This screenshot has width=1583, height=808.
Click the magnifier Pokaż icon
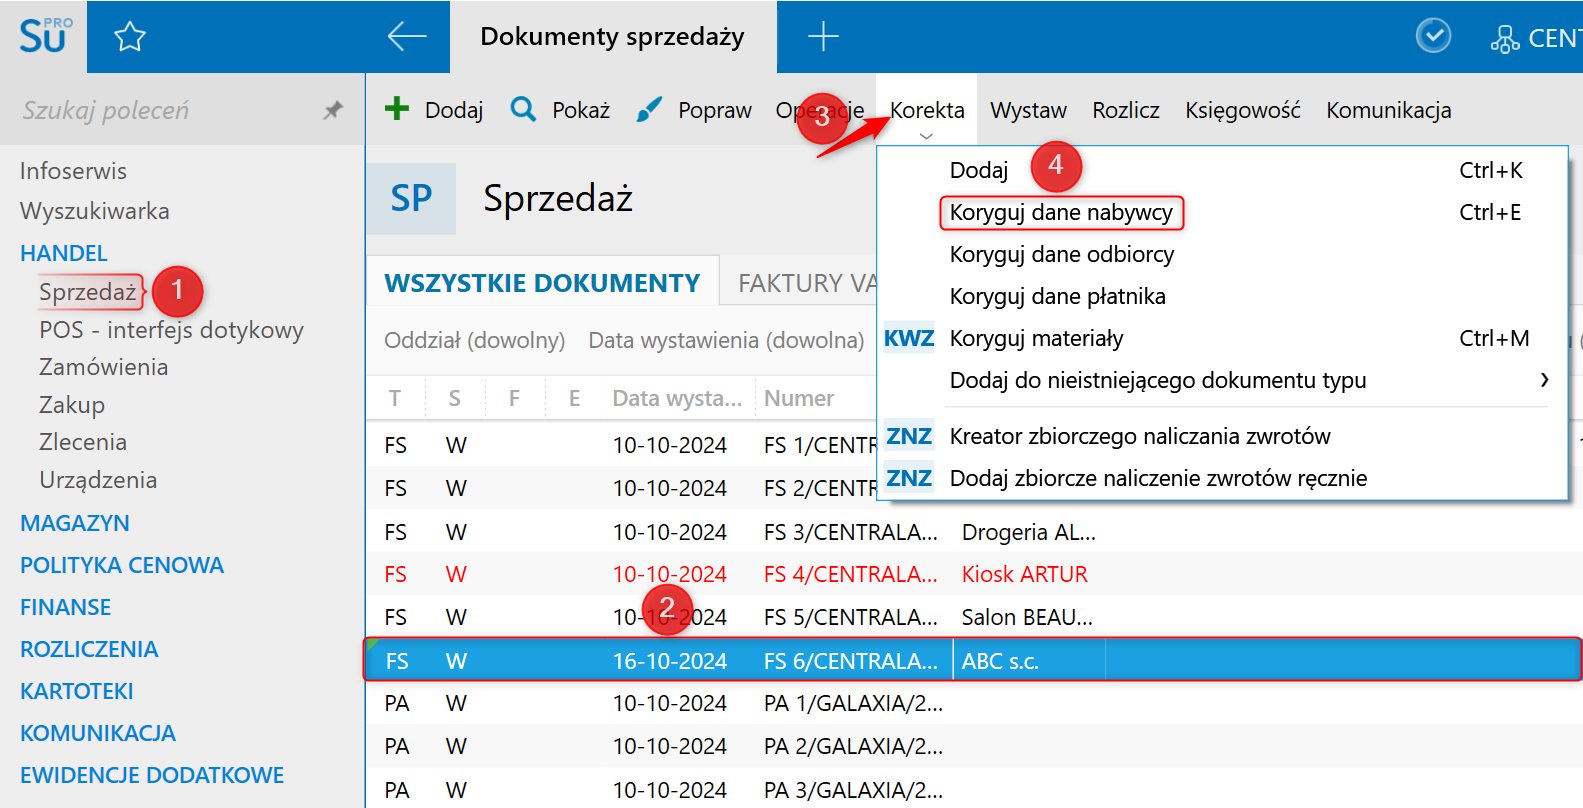coord(523,108)
